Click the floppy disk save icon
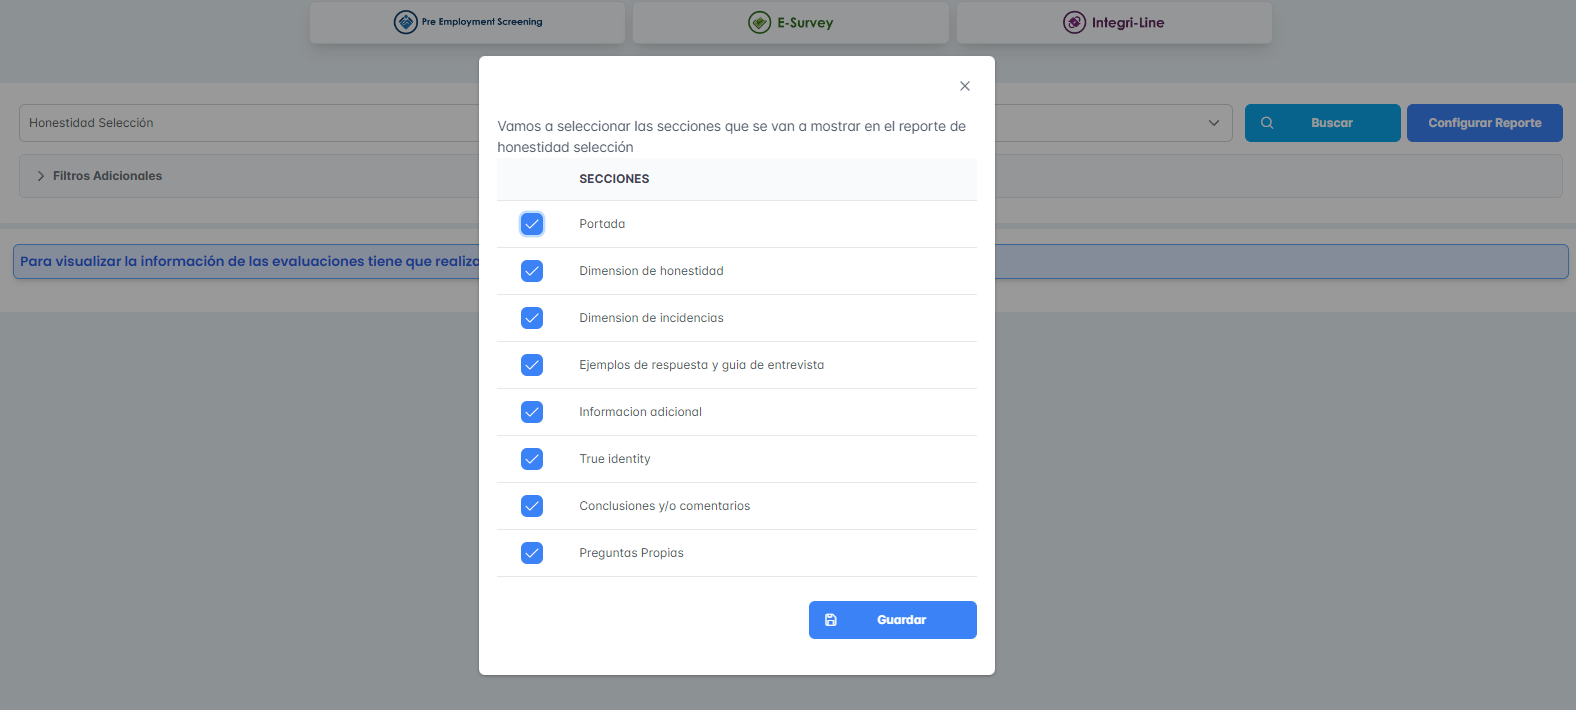Screen dimensions: 1576x710 point(831,620)
